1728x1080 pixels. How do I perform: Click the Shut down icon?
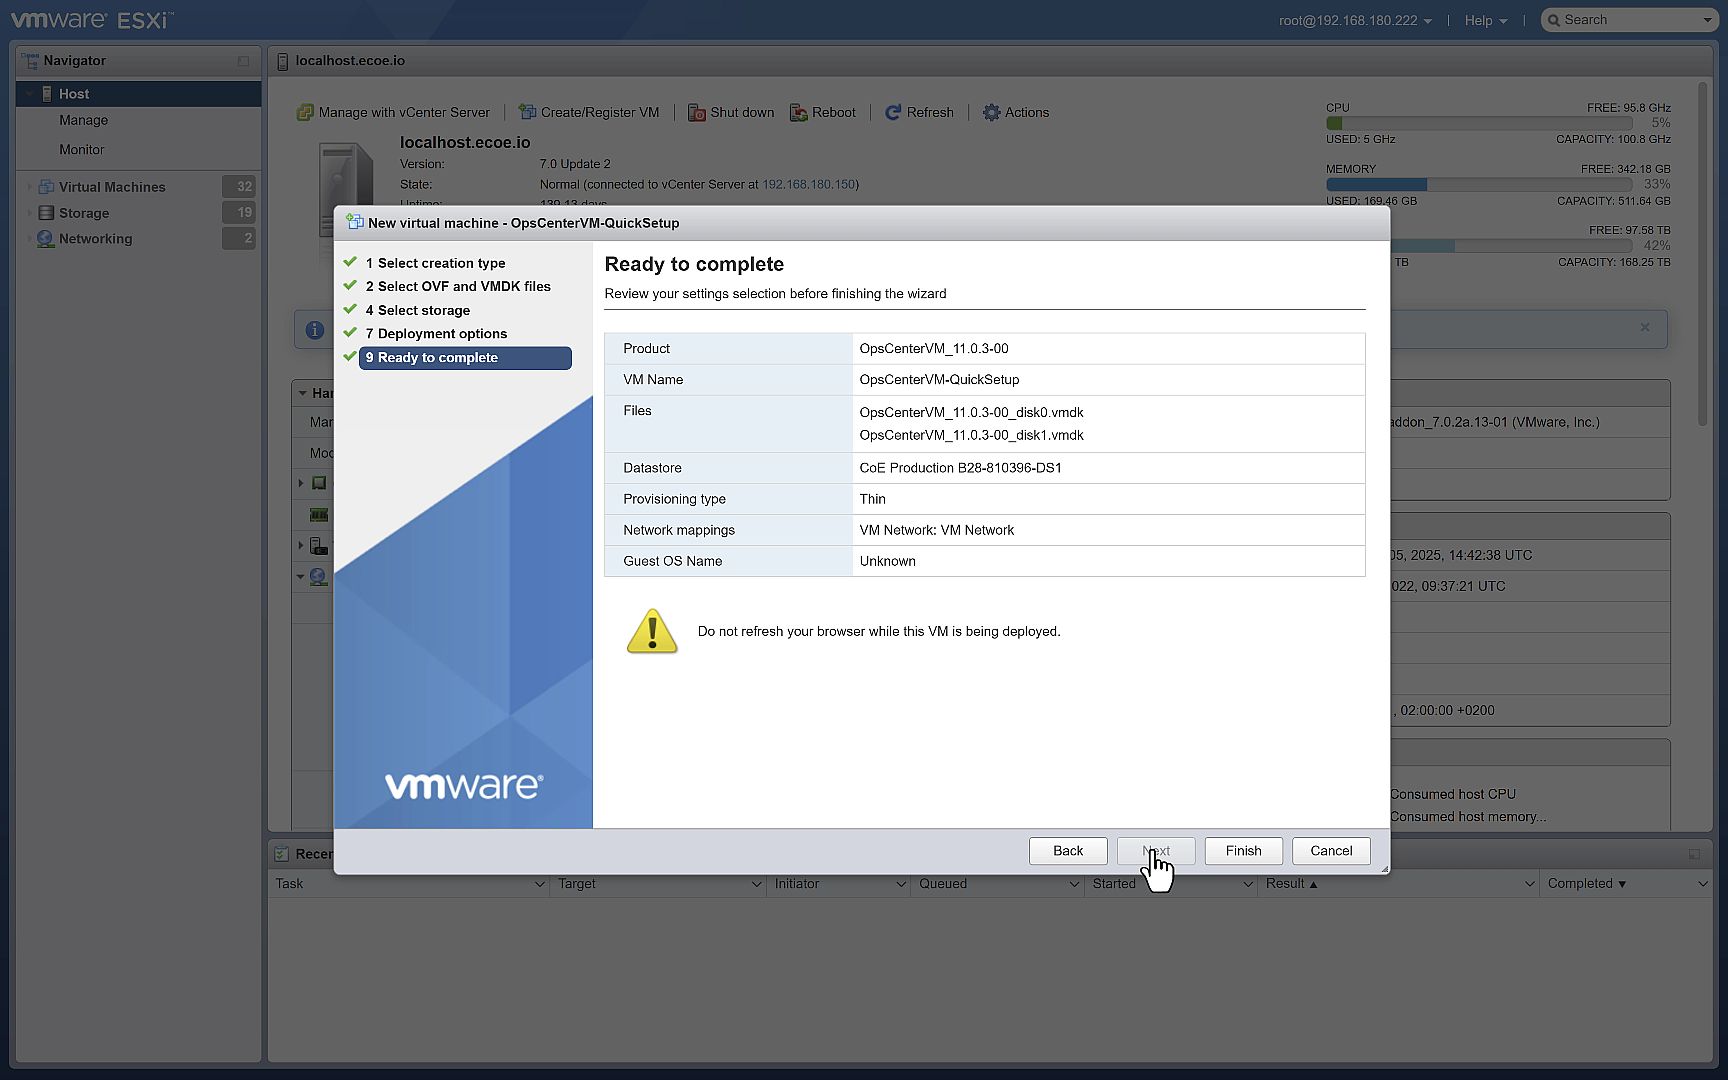coord(697,112)
